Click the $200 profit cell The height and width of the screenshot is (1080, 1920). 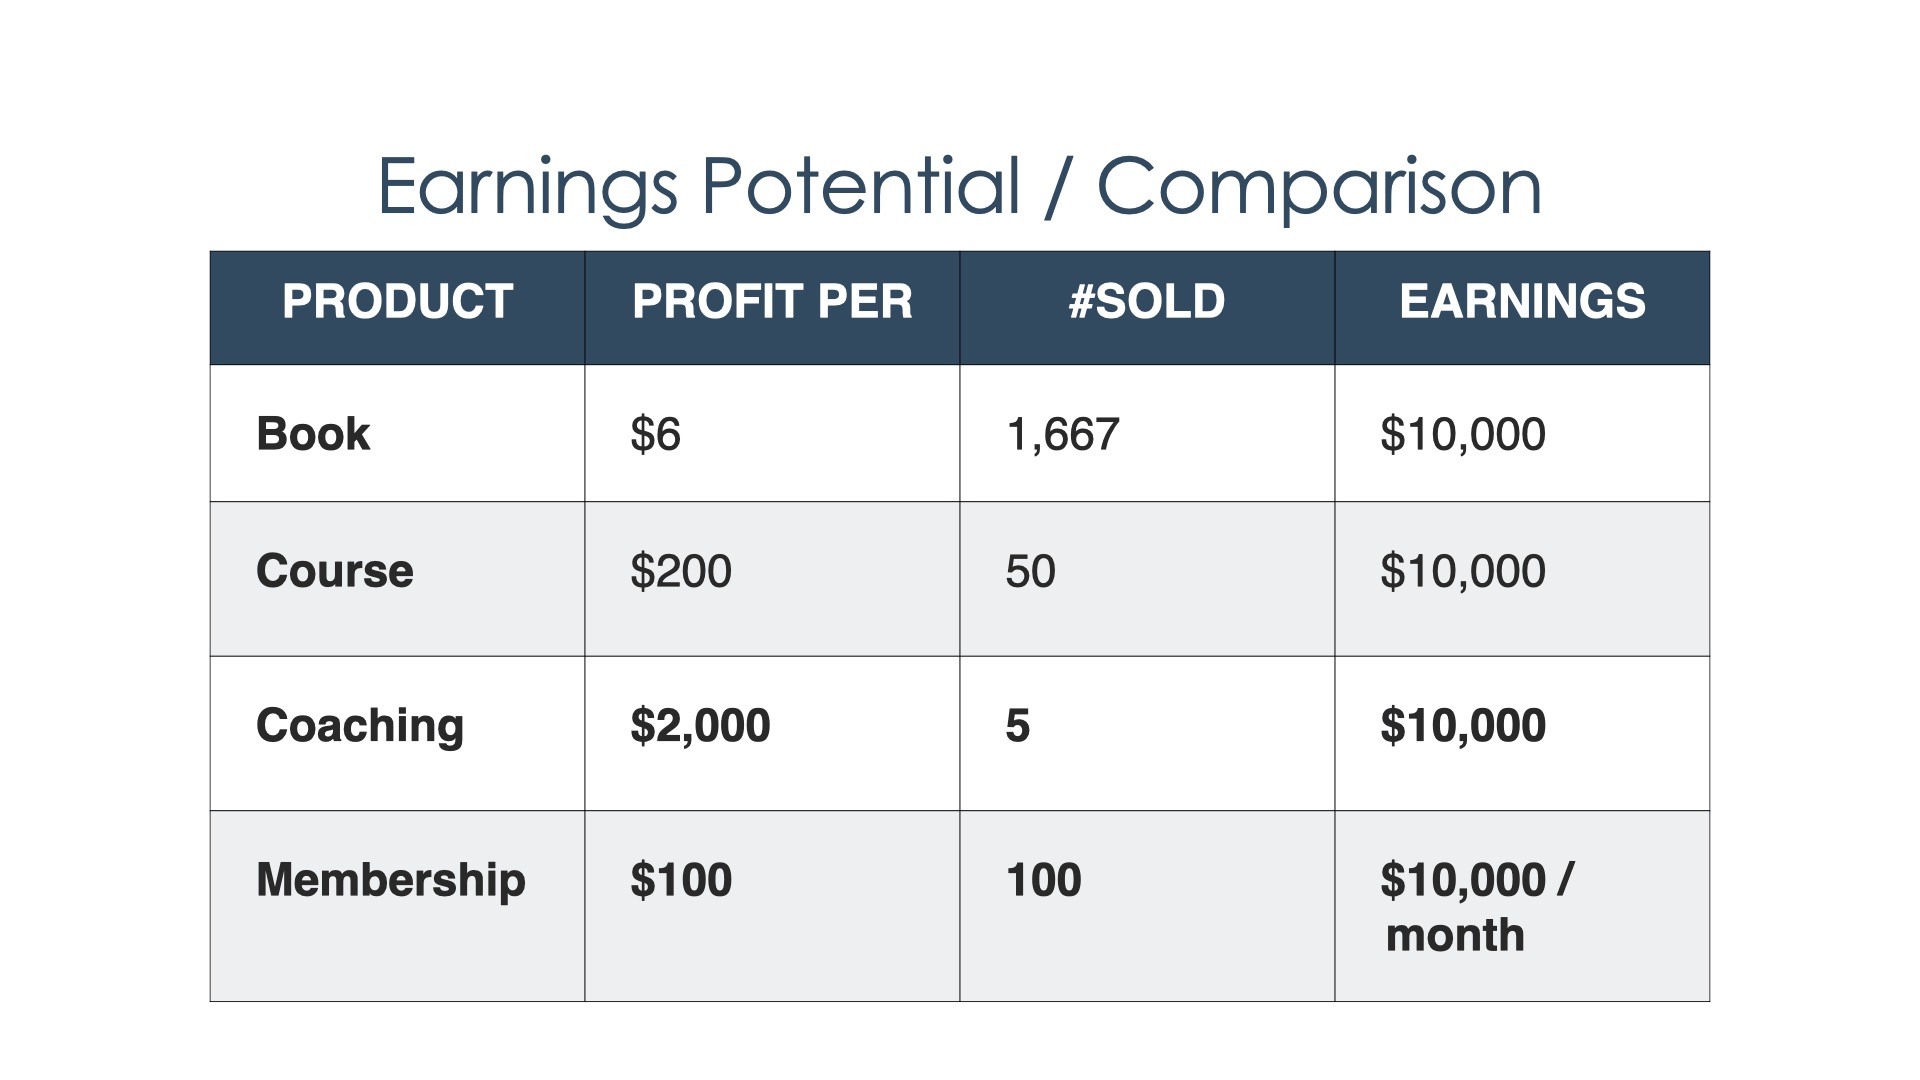[772, 578]
